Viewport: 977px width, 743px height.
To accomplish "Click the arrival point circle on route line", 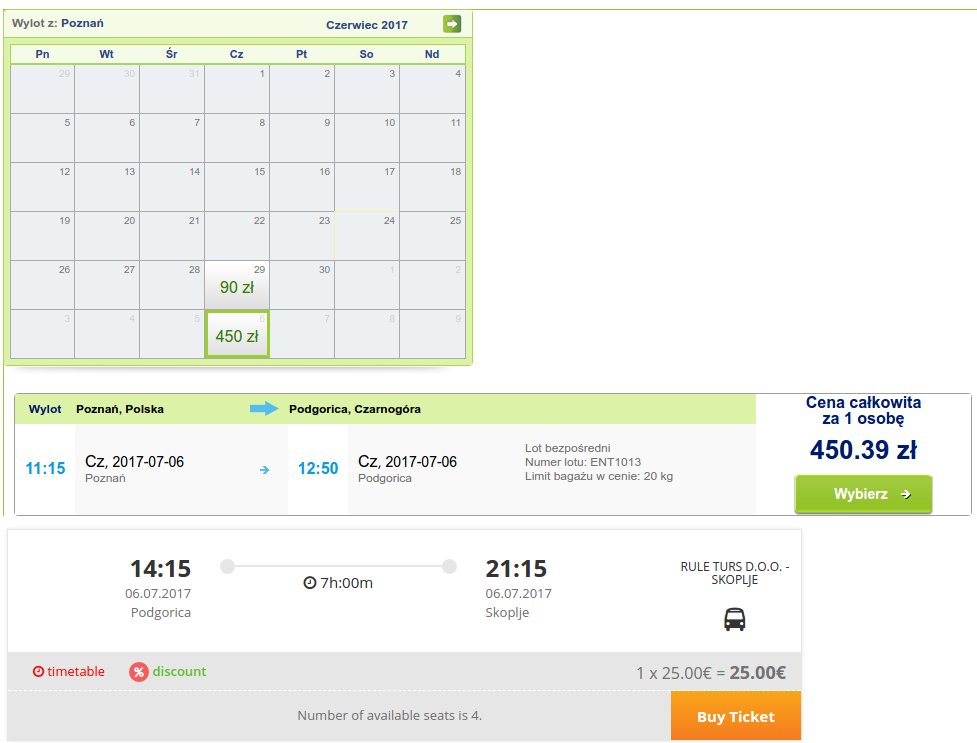I will (x=449, y=566).
